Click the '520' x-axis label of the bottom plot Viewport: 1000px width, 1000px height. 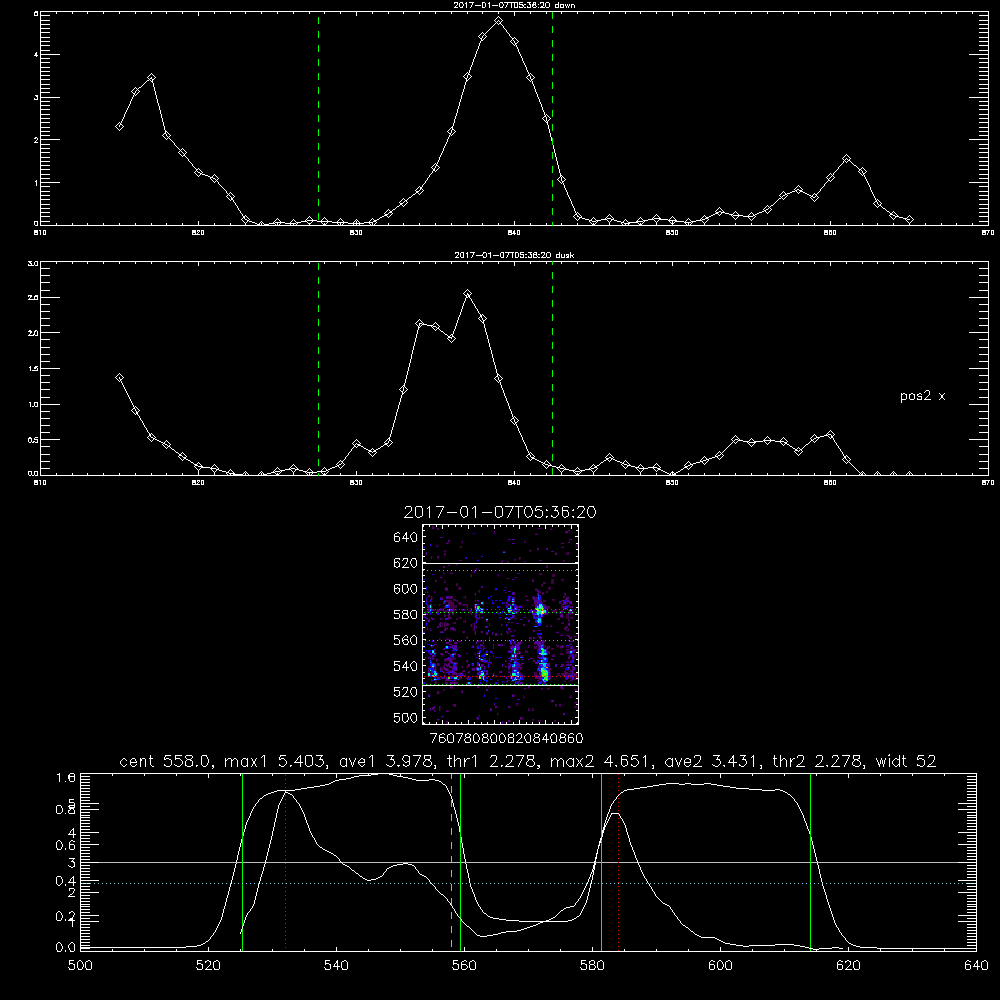(209, 966)
